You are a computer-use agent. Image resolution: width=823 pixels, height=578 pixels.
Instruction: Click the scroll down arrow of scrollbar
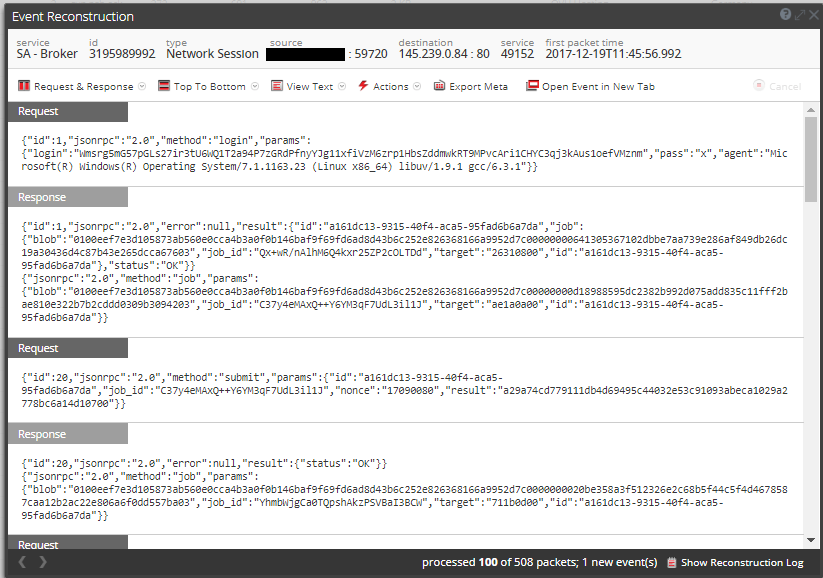(810, 540)
